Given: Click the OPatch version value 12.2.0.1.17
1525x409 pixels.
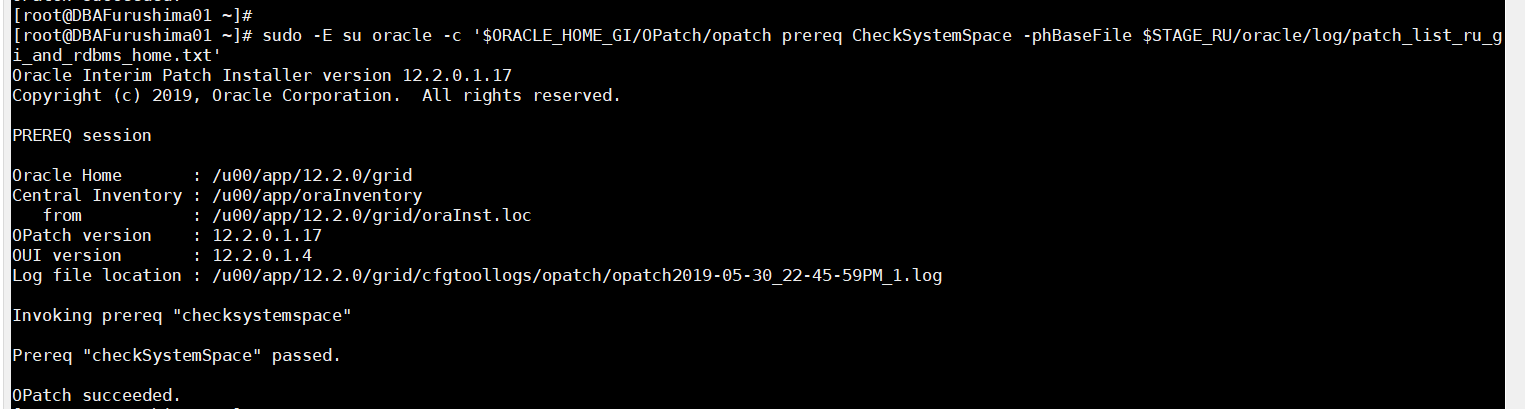Looking at the screenshot, I should click(x=267, y=236).
